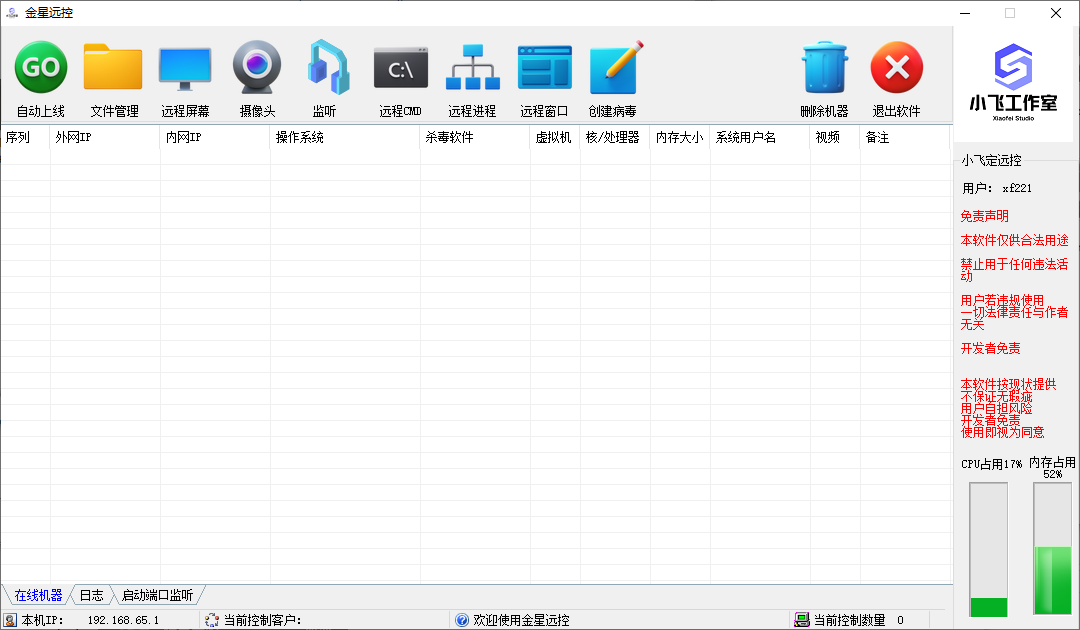Screen dimensions: 1080x630
Task: Click the red 退出软件 X icon
Action: point(896,67)
